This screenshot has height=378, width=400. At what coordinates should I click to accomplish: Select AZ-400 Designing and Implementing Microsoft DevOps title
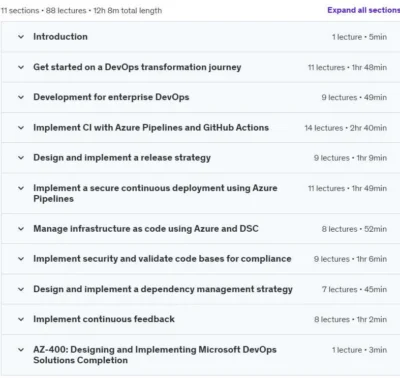coord(155,355)
